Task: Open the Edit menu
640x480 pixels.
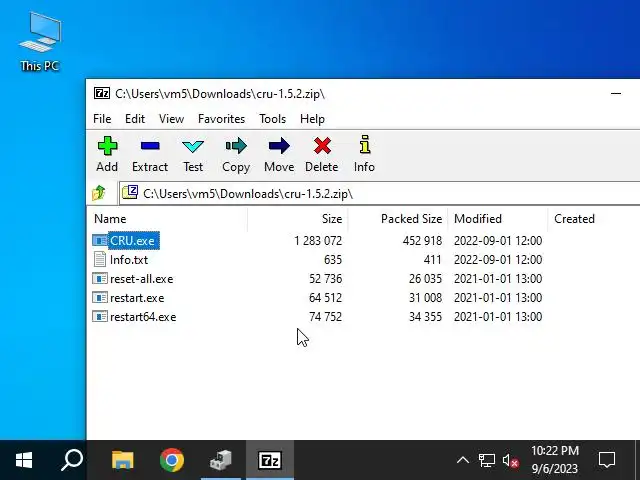Action: point(135,119)
